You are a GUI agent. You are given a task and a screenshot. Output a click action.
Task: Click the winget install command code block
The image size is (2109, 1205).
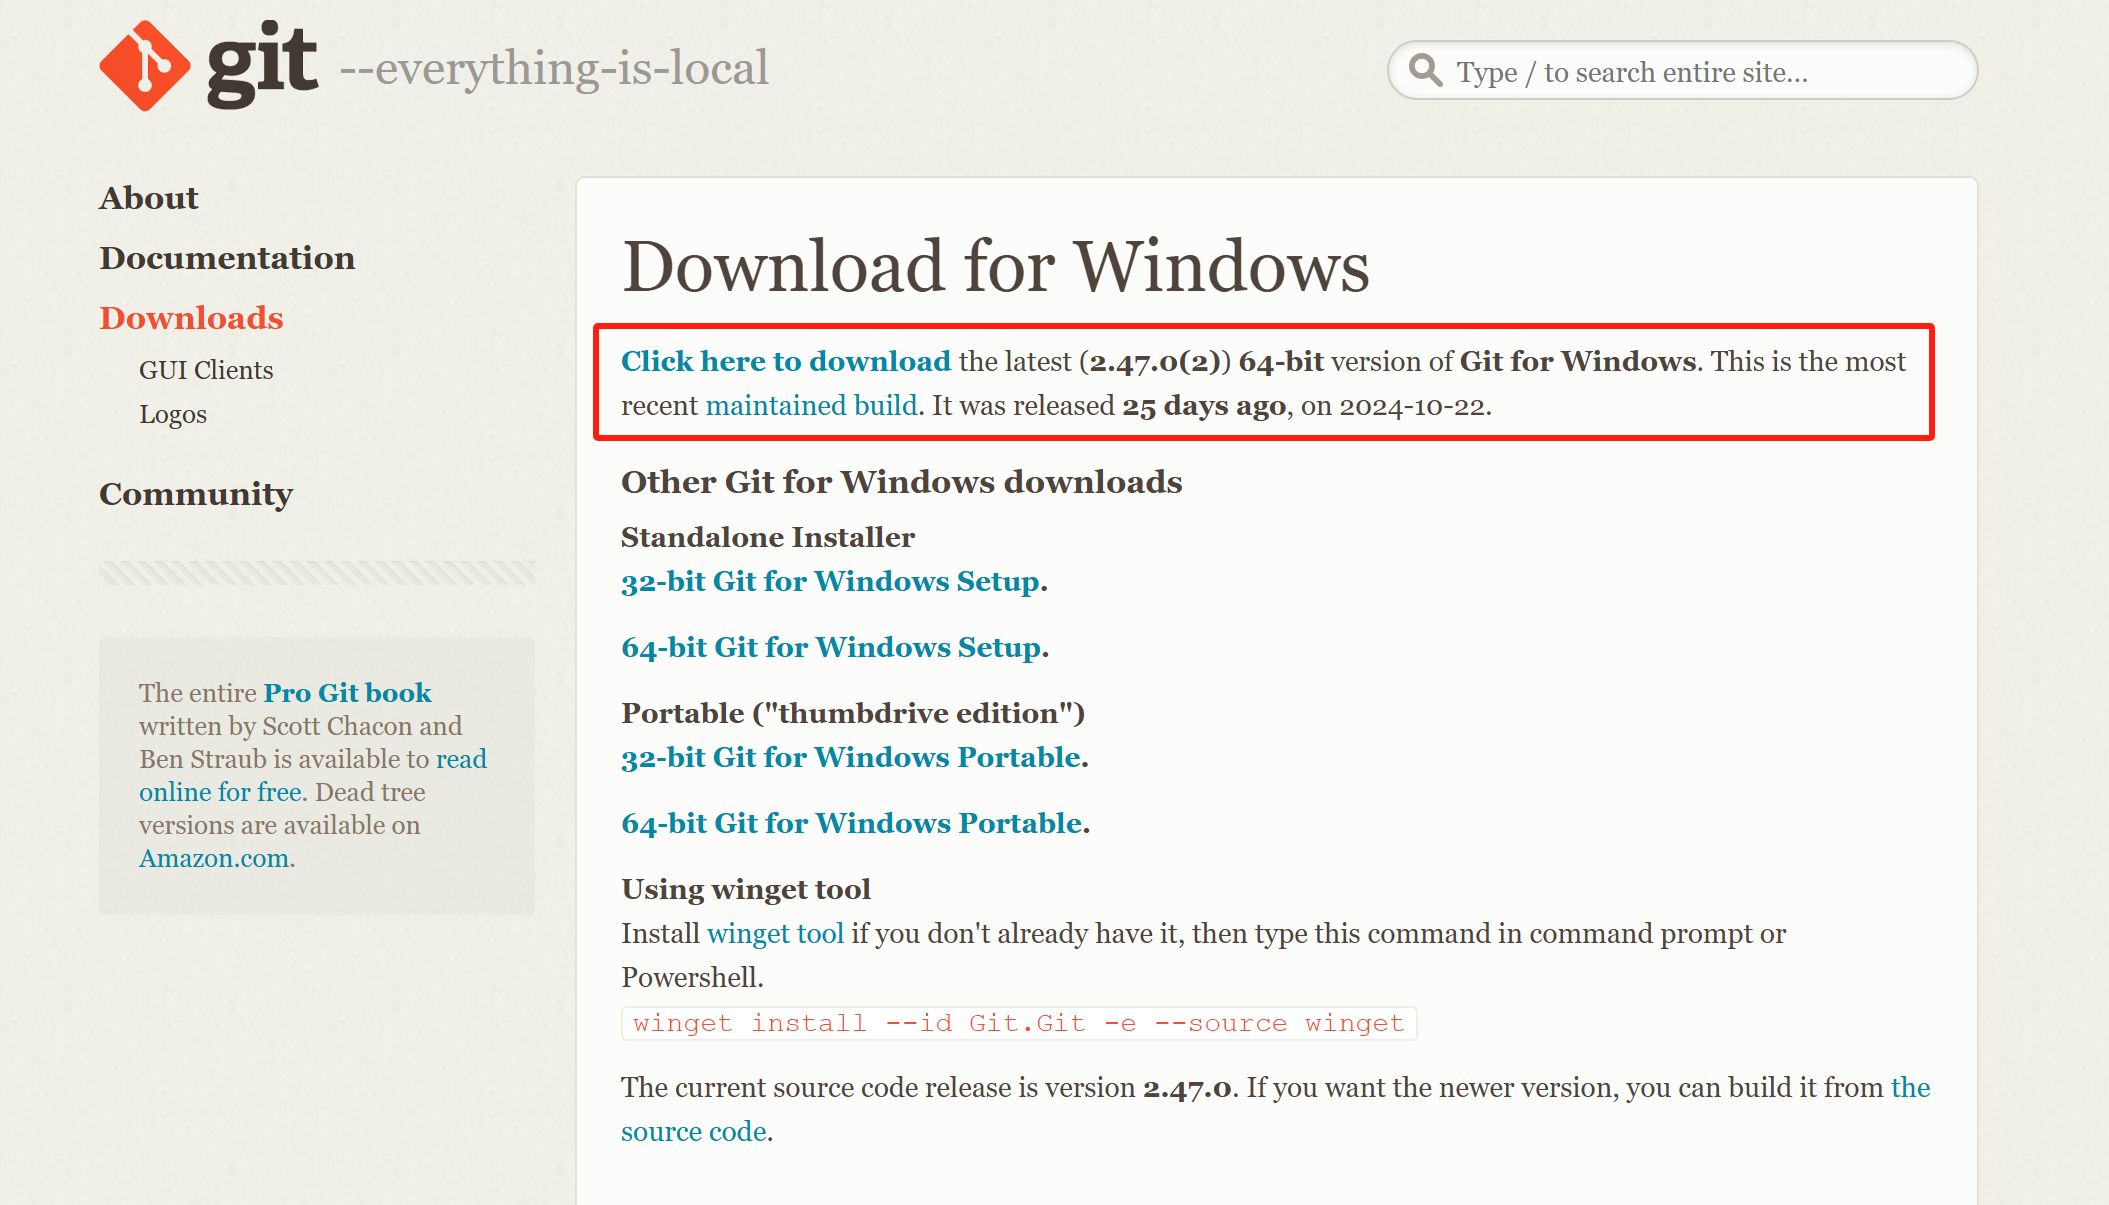(x=1018, y=1024)
